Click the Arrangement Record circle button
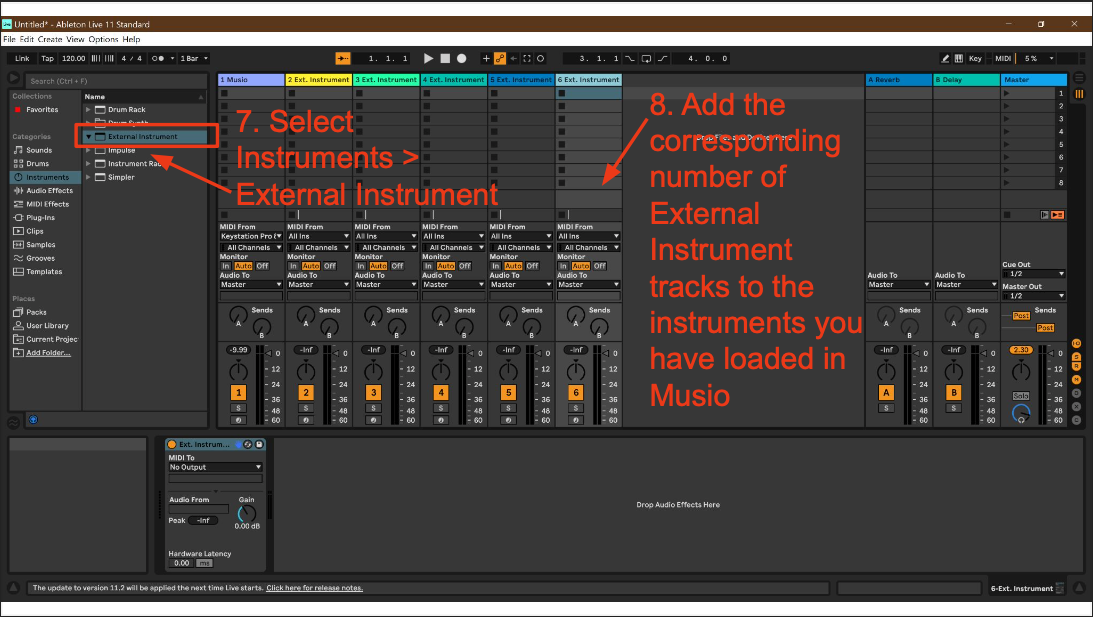1093x617 pixels. pos(461,59)
